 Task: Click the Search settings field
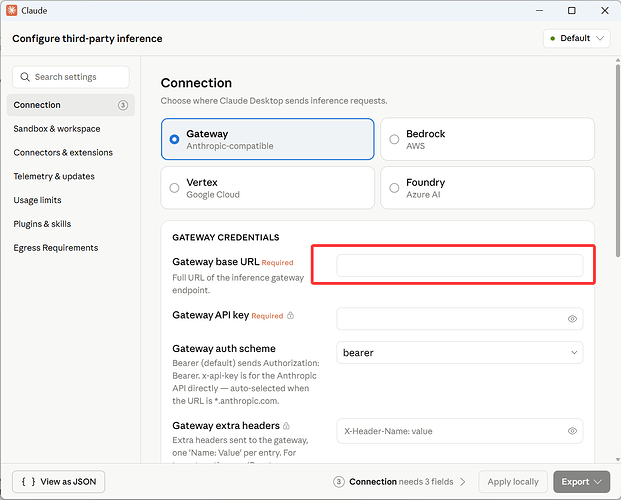click(71, 77)
